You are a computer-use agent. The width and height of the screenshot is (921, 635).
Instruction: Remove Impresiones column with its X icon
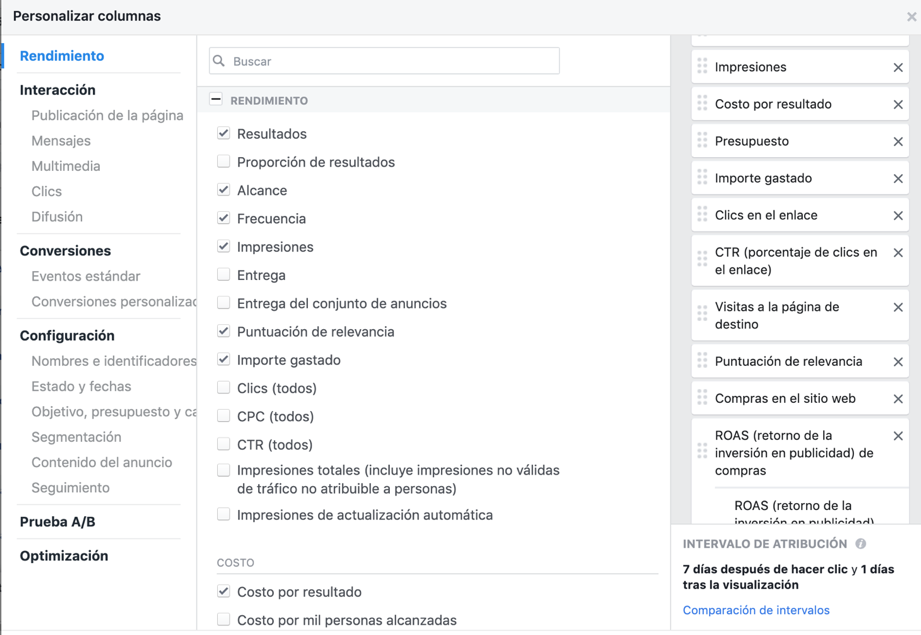point(897,68)
